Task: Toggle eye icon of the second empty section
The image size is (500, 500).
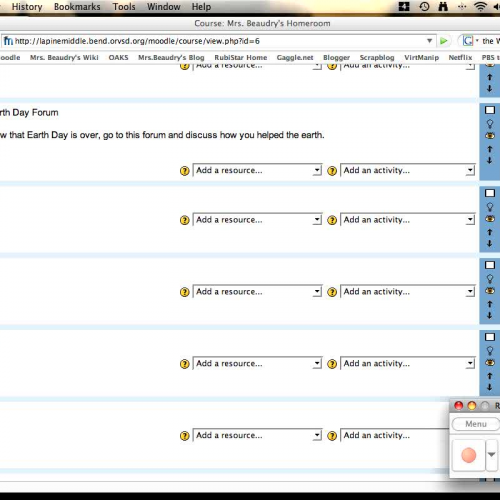Action: point(490,291)
